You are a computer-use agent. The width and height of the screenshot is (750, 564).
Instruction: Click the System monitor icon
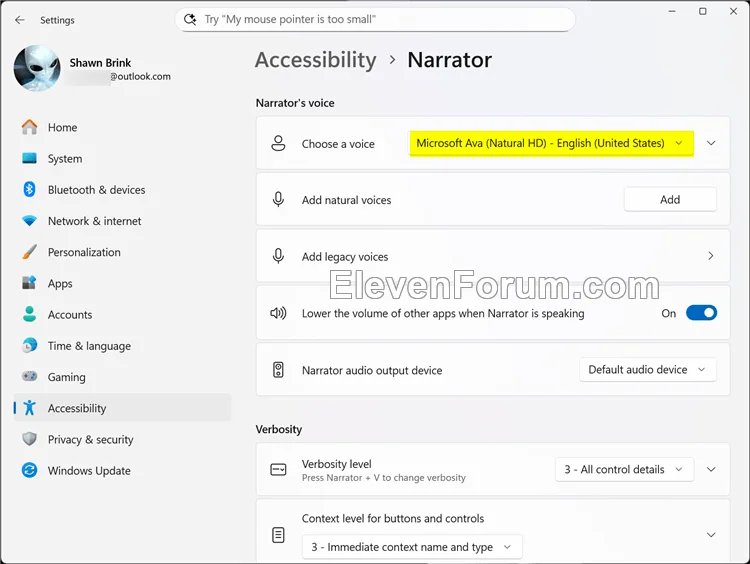(x=30, y=158)
